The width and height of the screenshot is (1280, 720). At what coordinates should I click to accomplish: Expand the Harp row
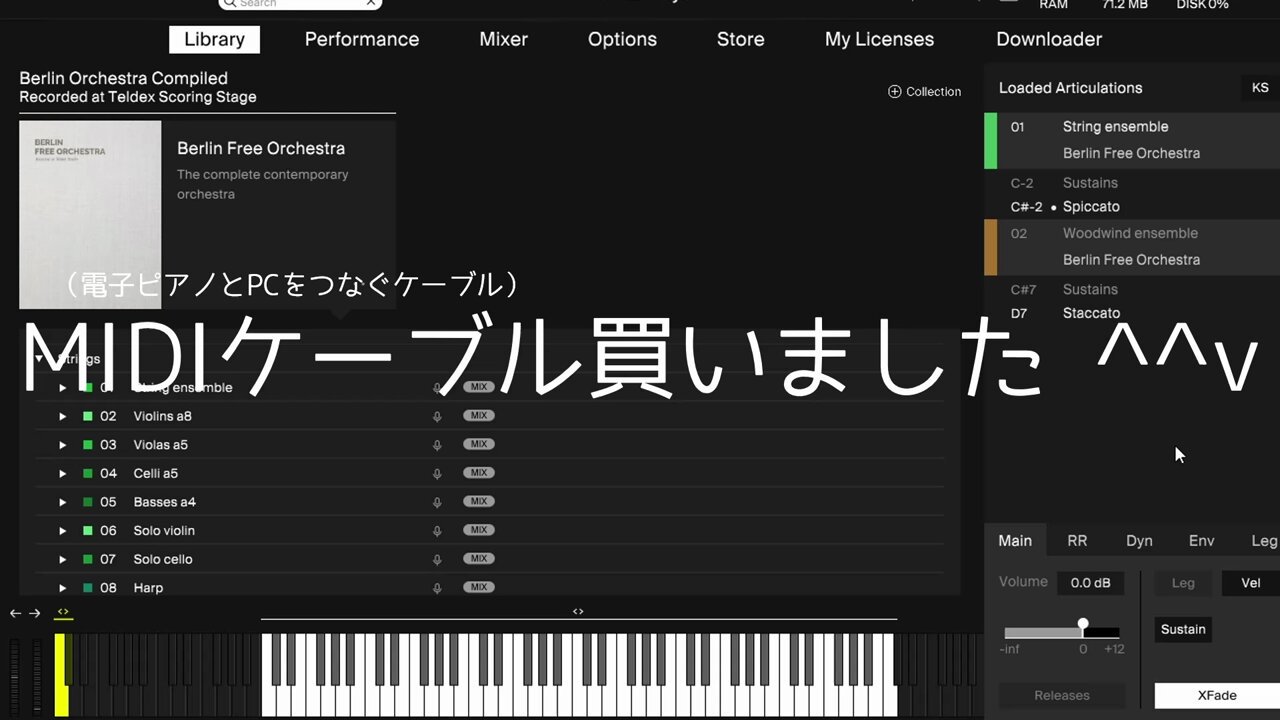tap(63, 588)
